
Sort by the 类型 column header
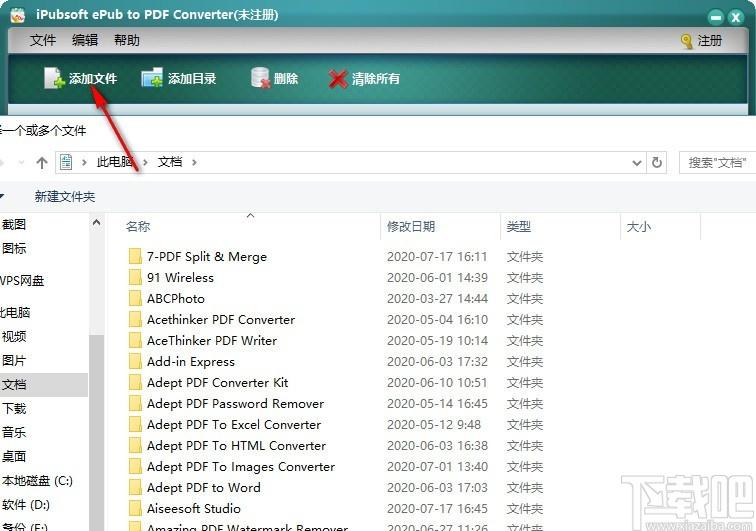click(519, 227)
